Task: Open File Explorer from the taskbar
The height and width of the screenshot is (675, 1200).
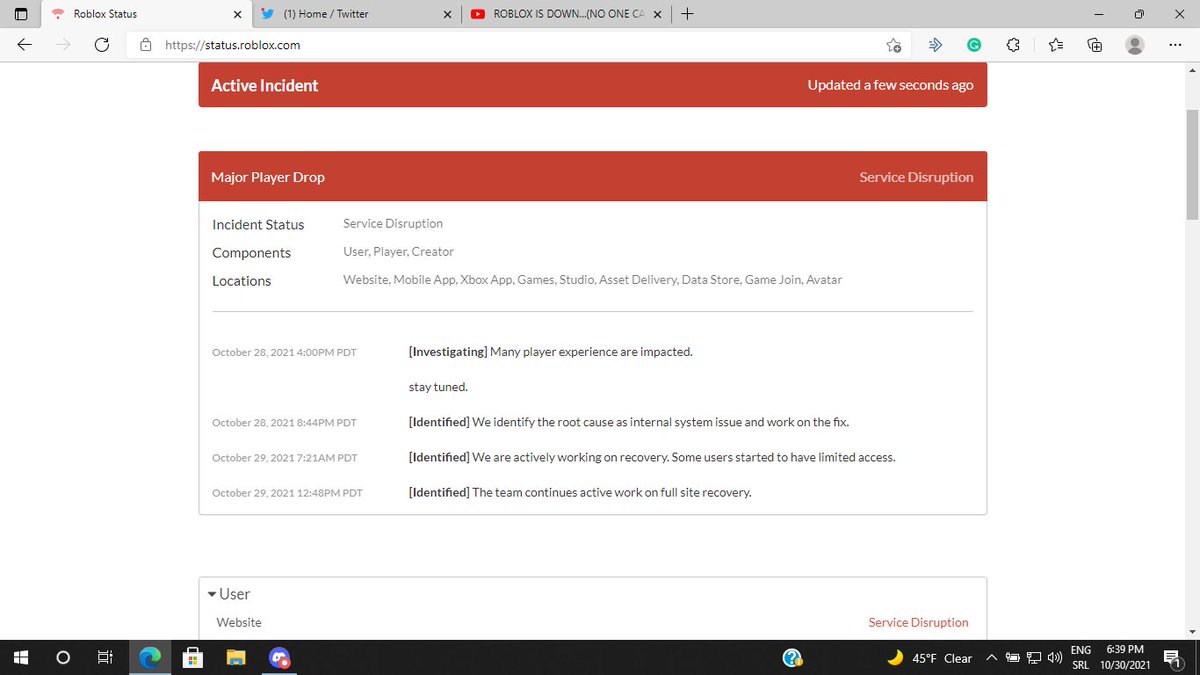Action: coord(236,657)
